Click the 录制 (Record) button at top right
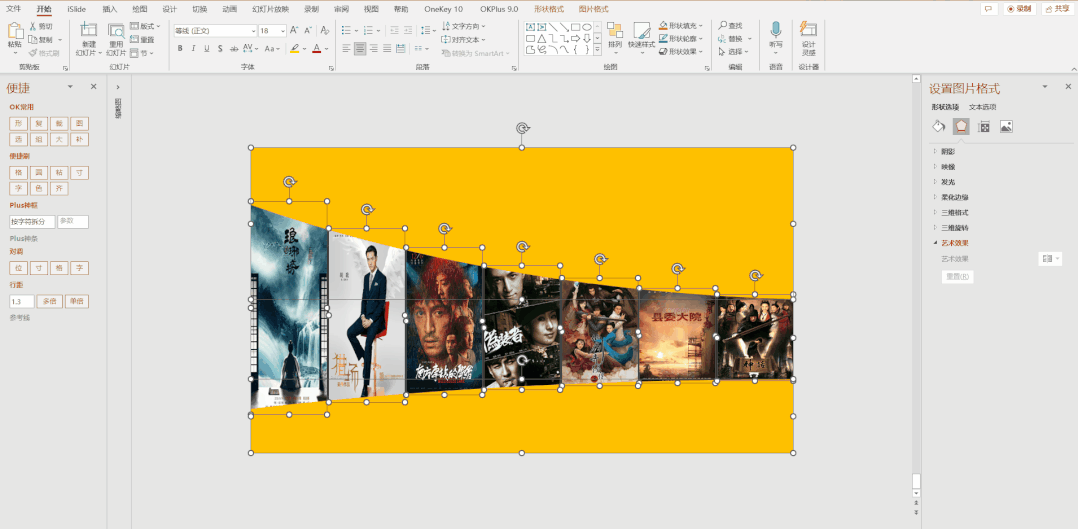The width and height of the screenshot is (1078, 529). coord(1020,9)
